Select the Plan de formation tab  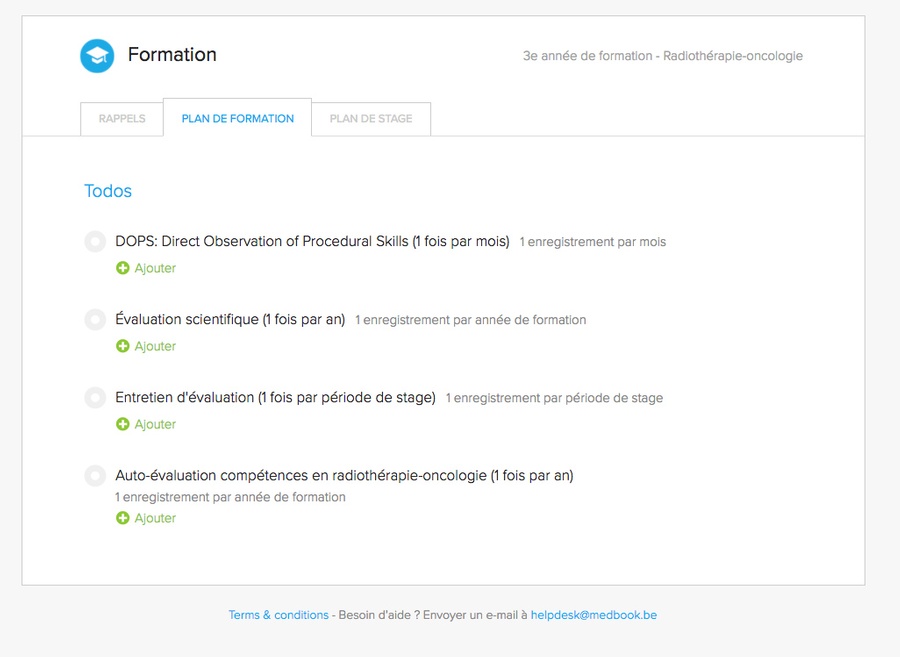238,118
